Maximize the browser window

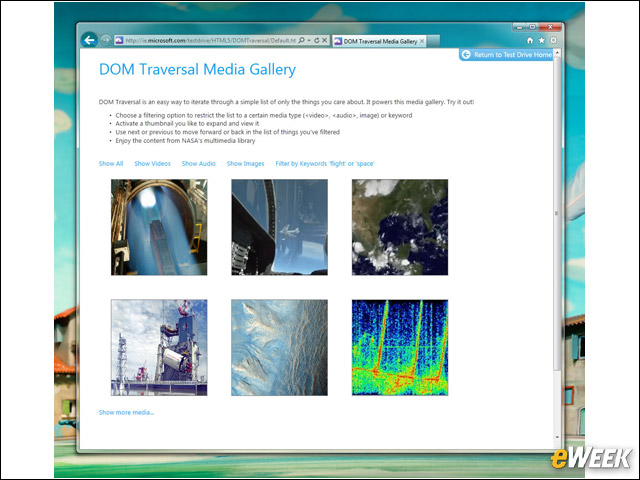pyautogui.click(x=532, y=27)
